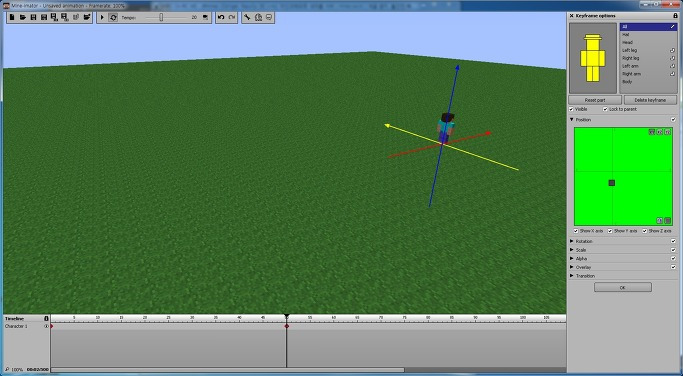Screen dimensions: 683x376
Task: Undo the last action
Action: (221, 17)
